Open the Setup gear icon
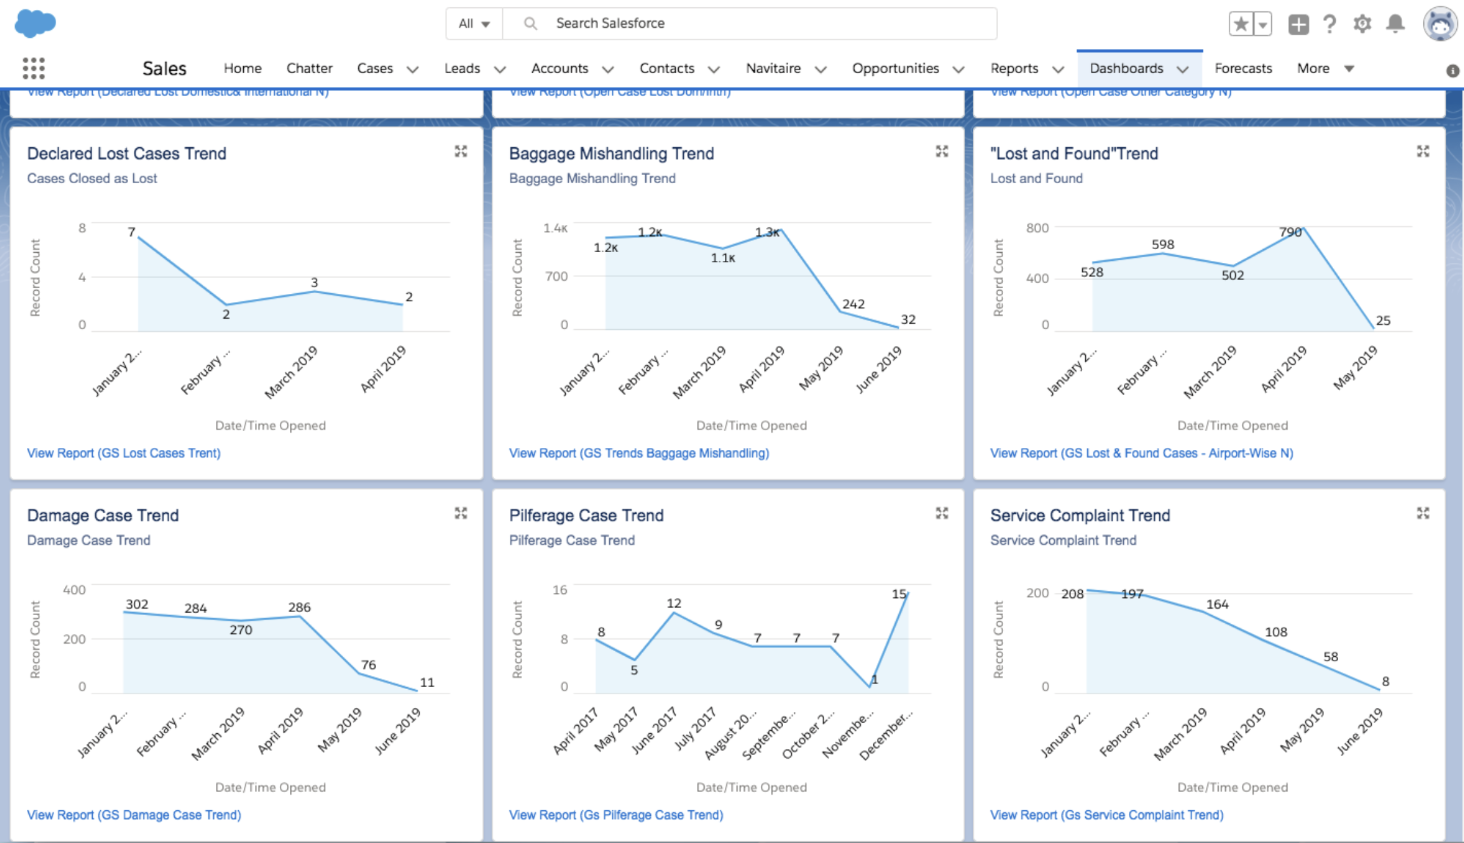Viewport: 1464px width, 843px height. pos(1362,24)
